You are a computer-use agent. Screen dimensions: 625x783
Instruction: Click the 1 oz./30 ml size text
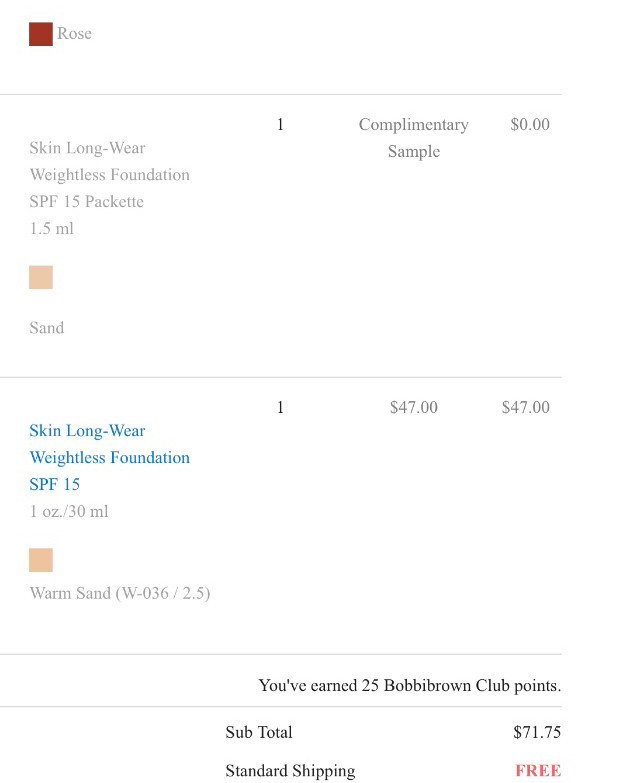69,511
